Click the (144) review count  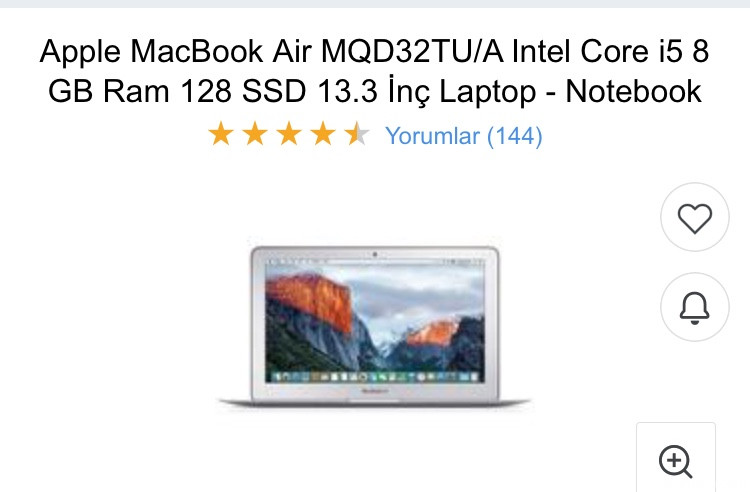coord(515,136)
